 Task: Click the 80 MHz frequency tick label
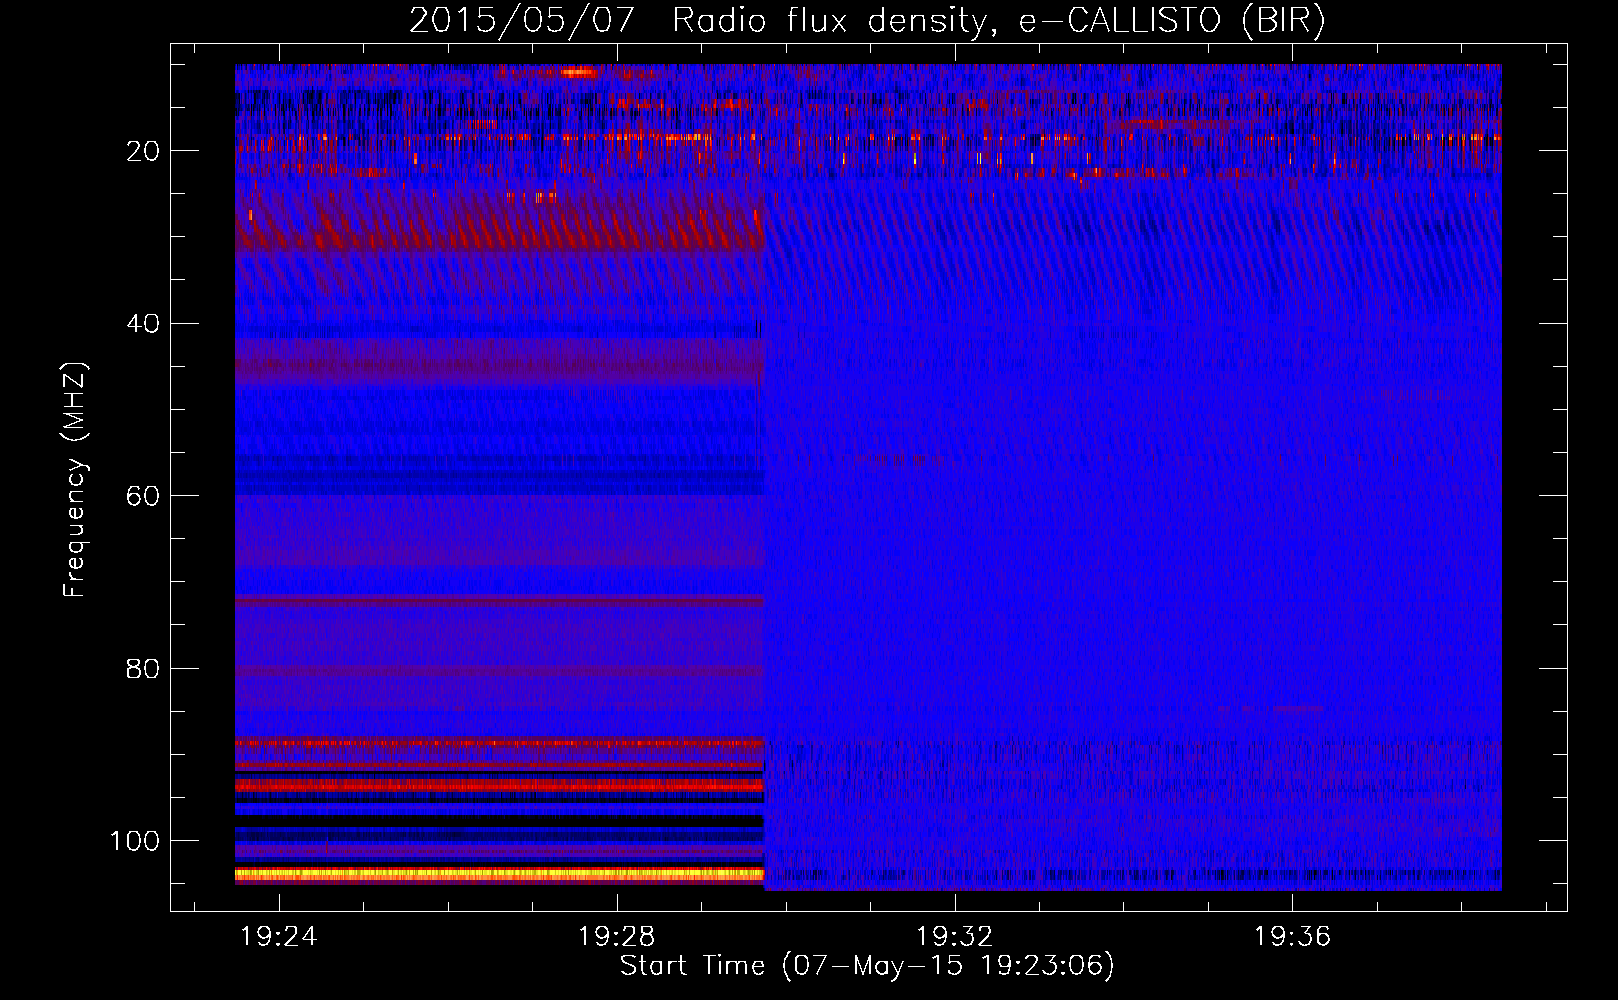143,669
